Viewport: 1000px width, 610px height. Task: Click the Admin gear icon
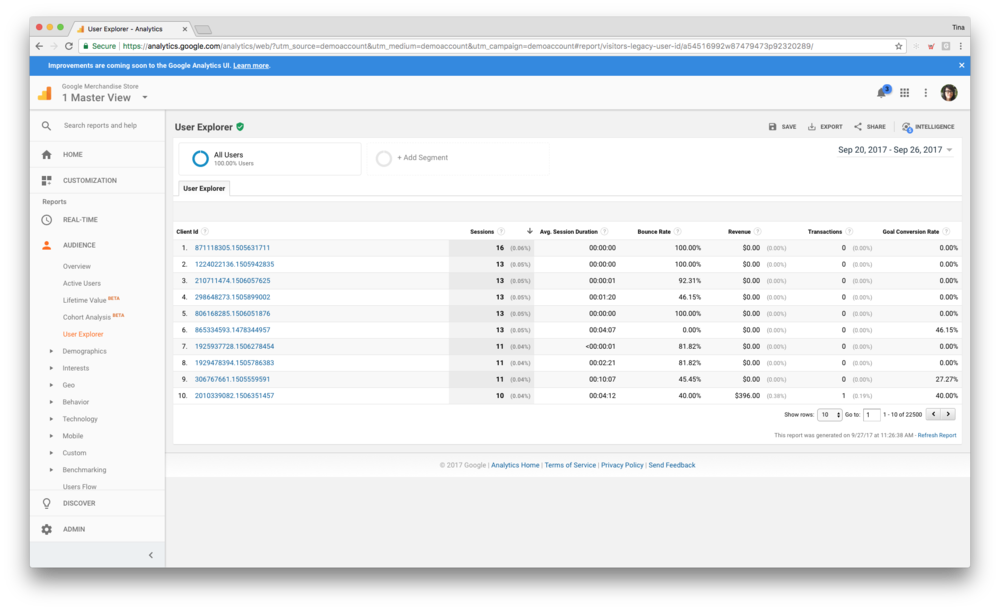(x=47, y=529)
